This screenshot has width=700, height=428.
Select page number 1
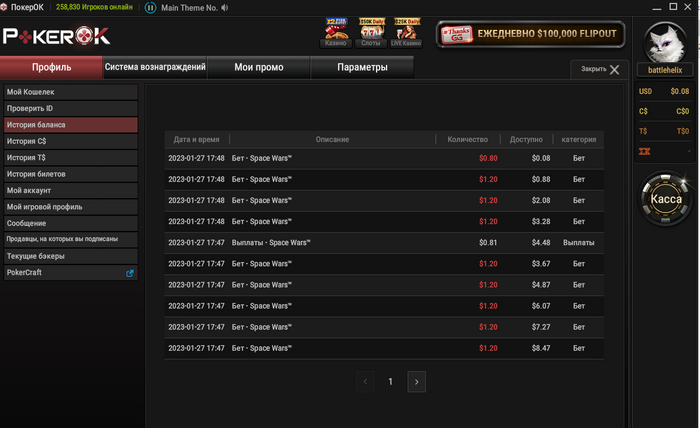pos(390,382)
